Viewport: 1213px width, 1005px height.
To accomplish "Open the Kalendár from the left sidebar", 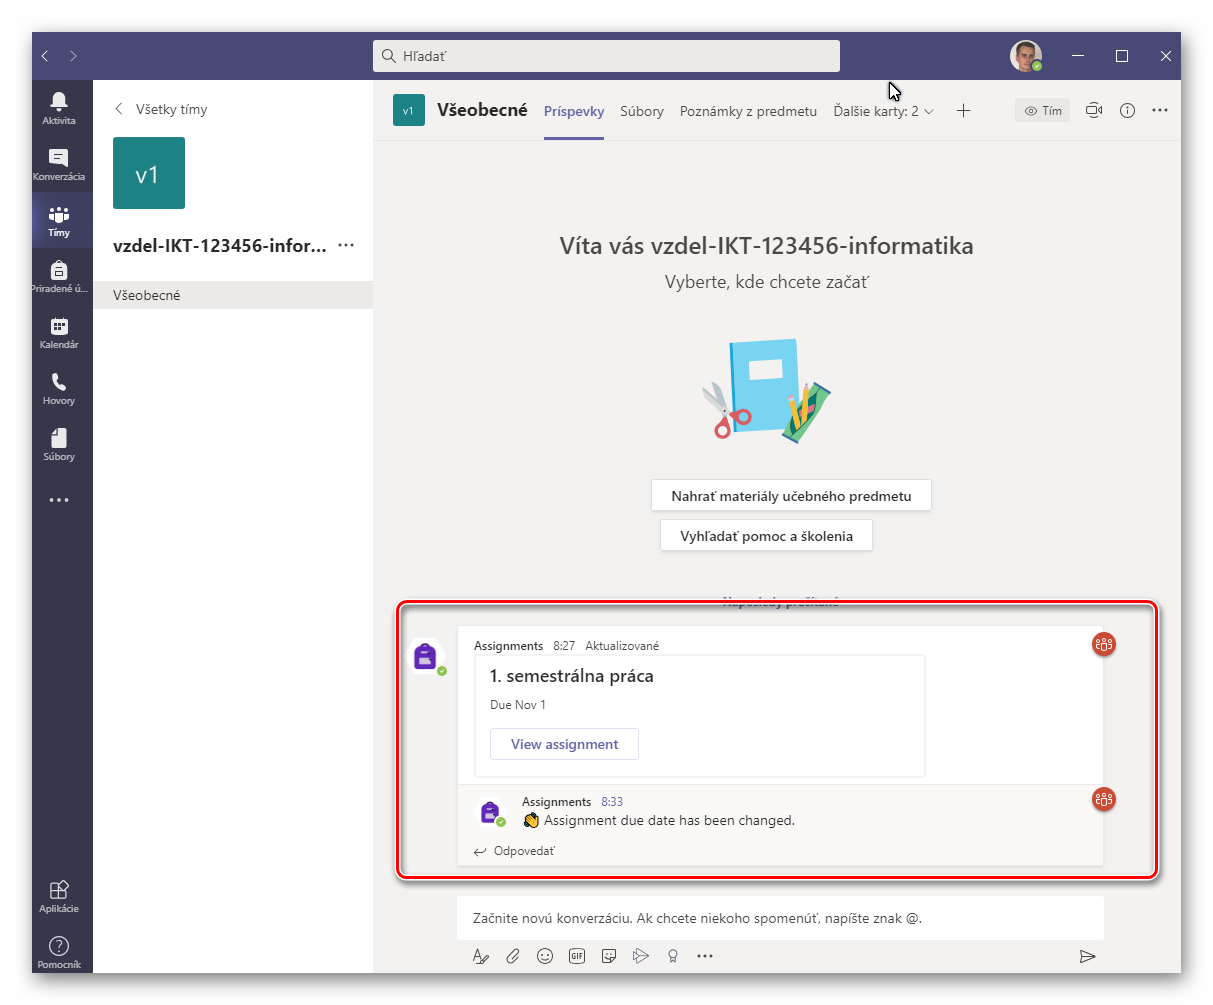I will tap(59, 330).
